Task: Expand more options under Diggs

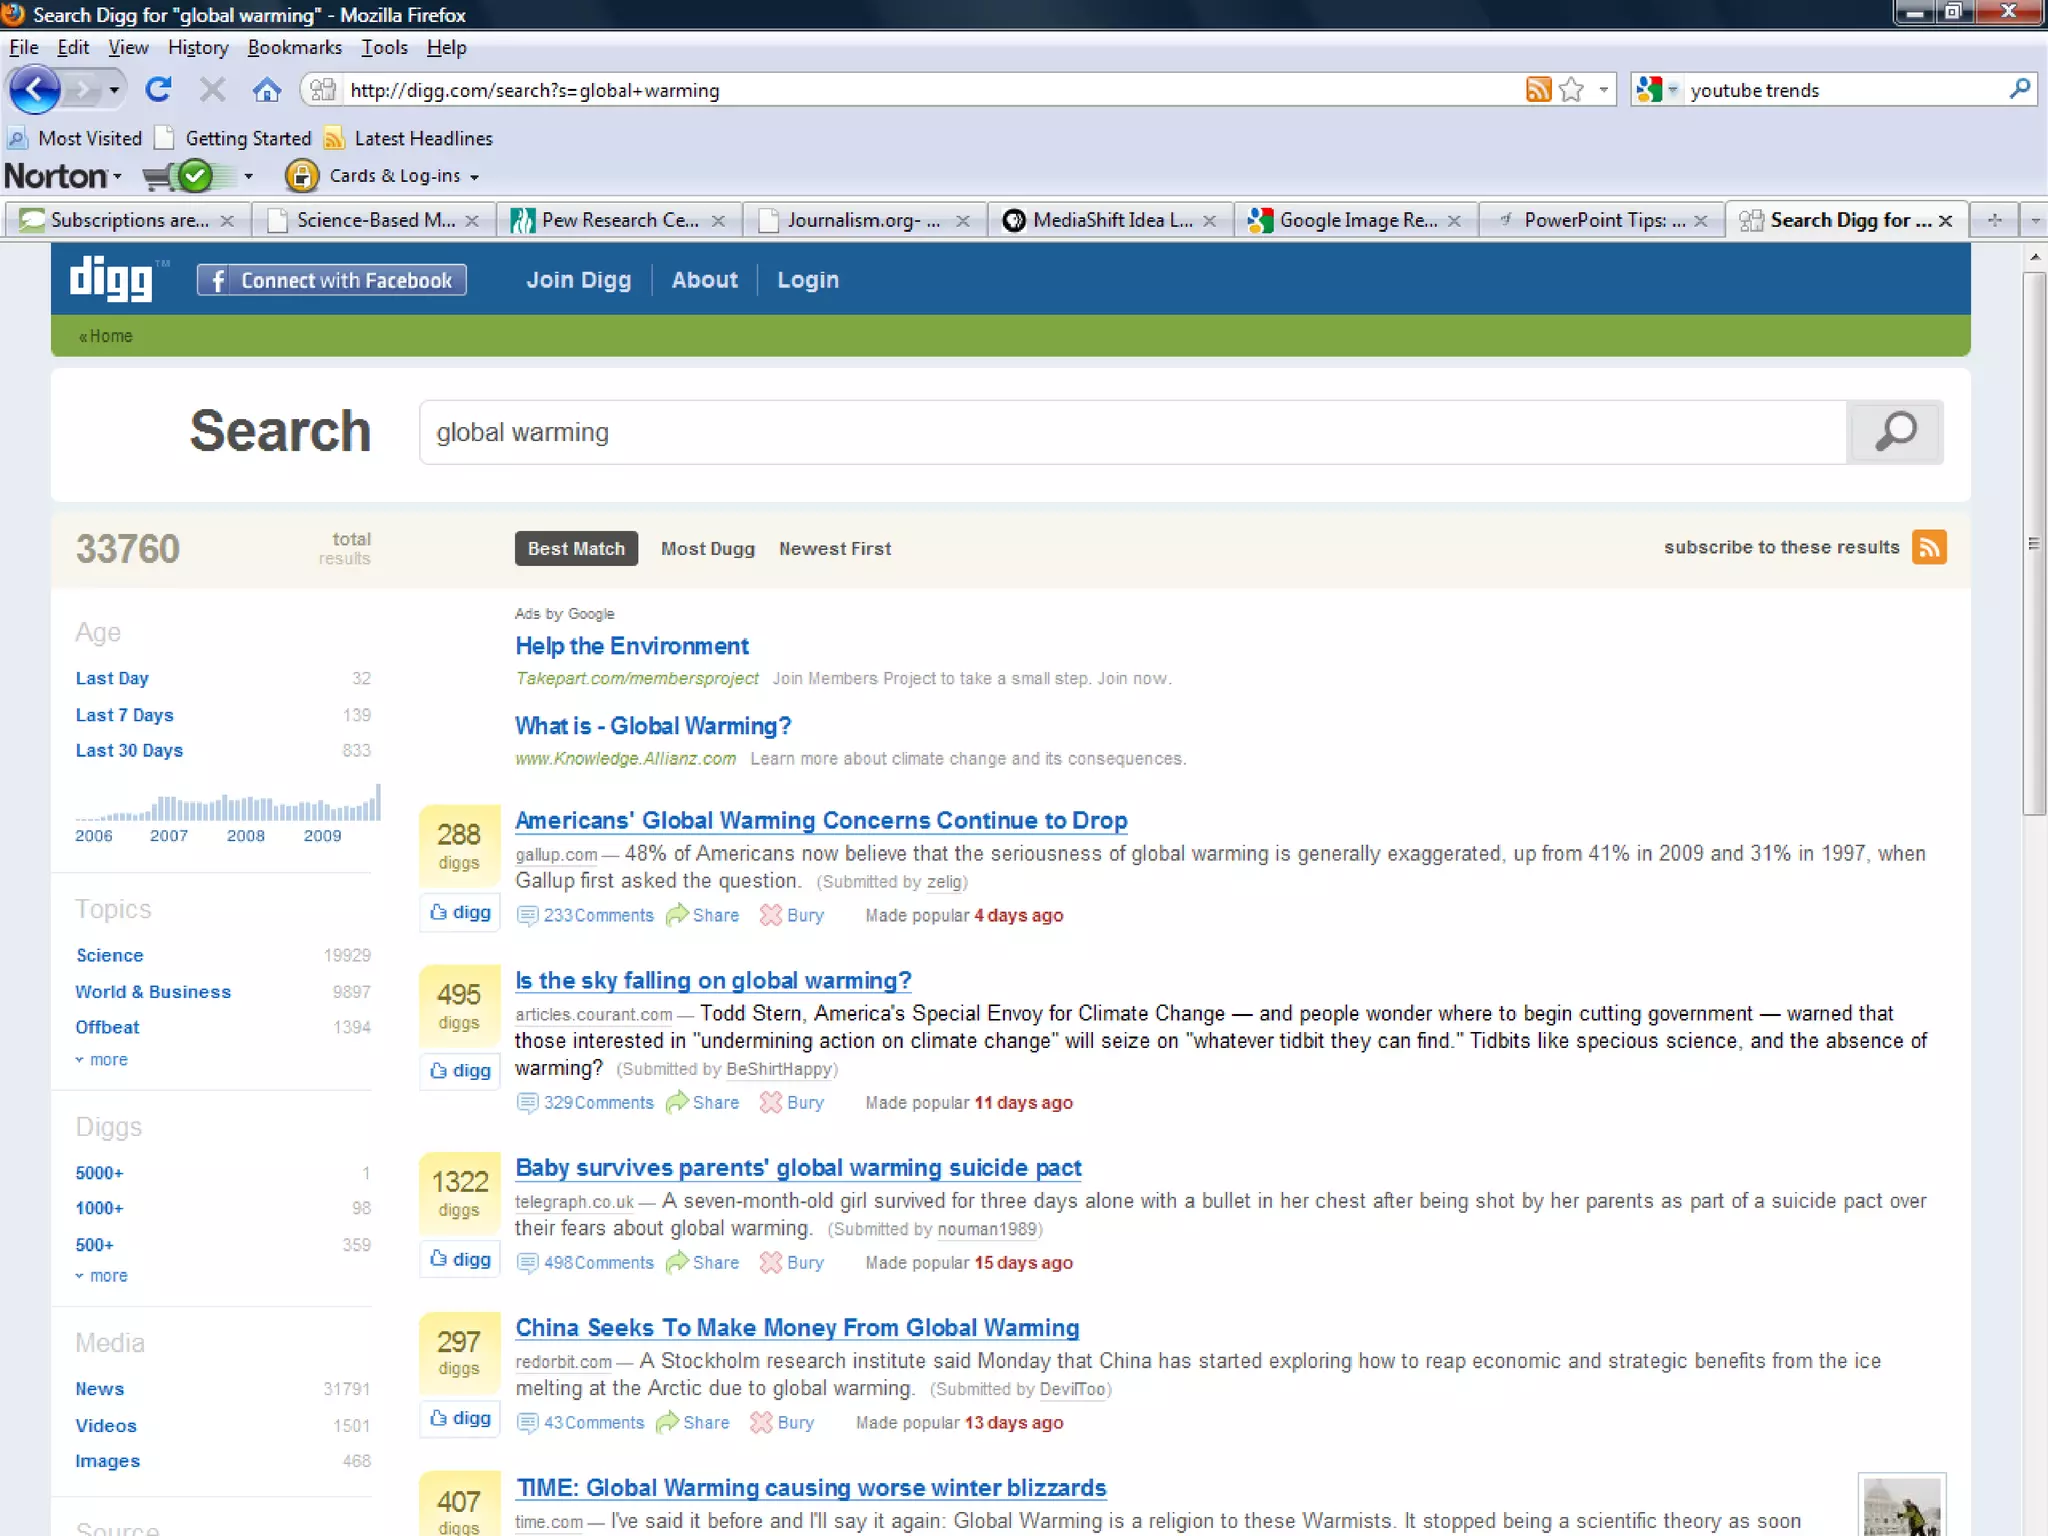Action: click(107, 1276)
